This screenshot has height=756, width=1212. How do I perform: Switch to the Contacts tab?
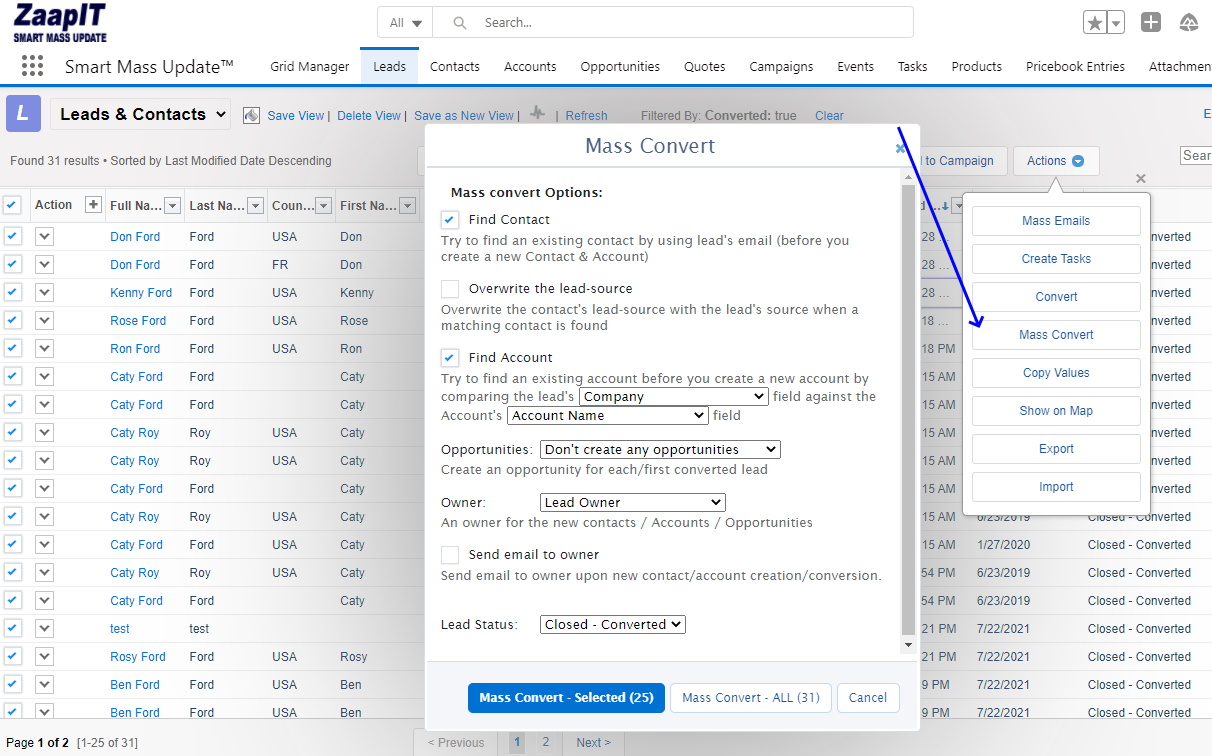(455, 67)
